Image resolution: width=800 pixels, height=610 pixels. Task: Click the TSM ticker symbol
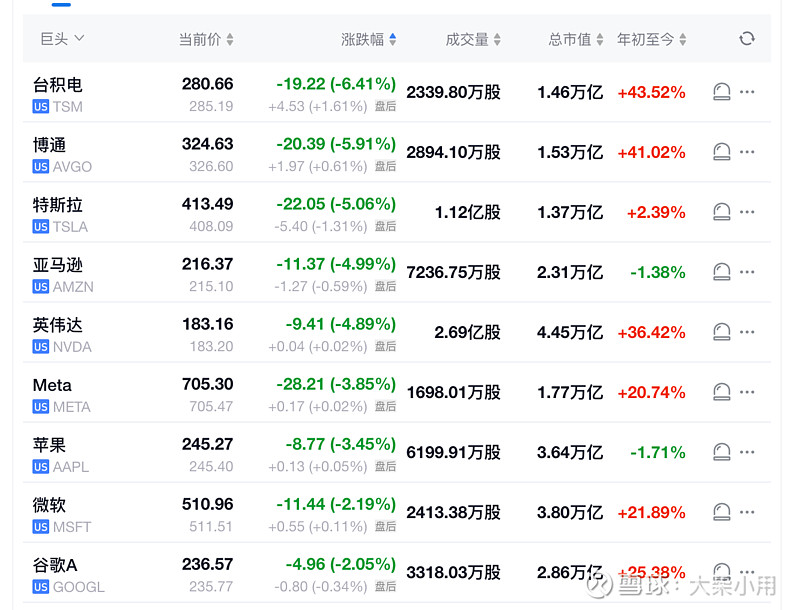tap(68, 107)
